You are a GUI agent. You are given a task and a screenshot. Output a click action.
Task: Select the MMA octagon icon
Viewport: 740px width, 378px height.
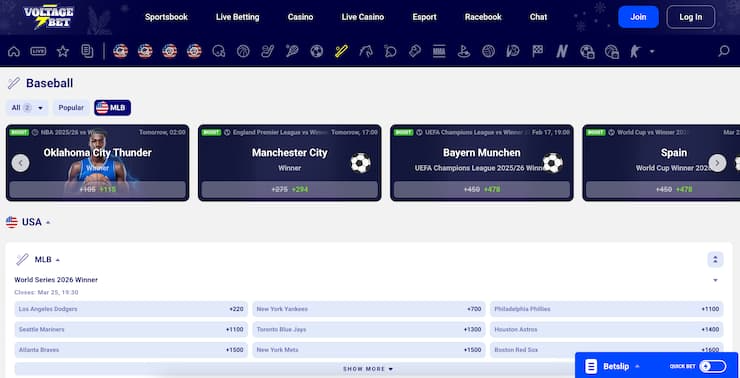pyautogui.click(x=439, y=51)
